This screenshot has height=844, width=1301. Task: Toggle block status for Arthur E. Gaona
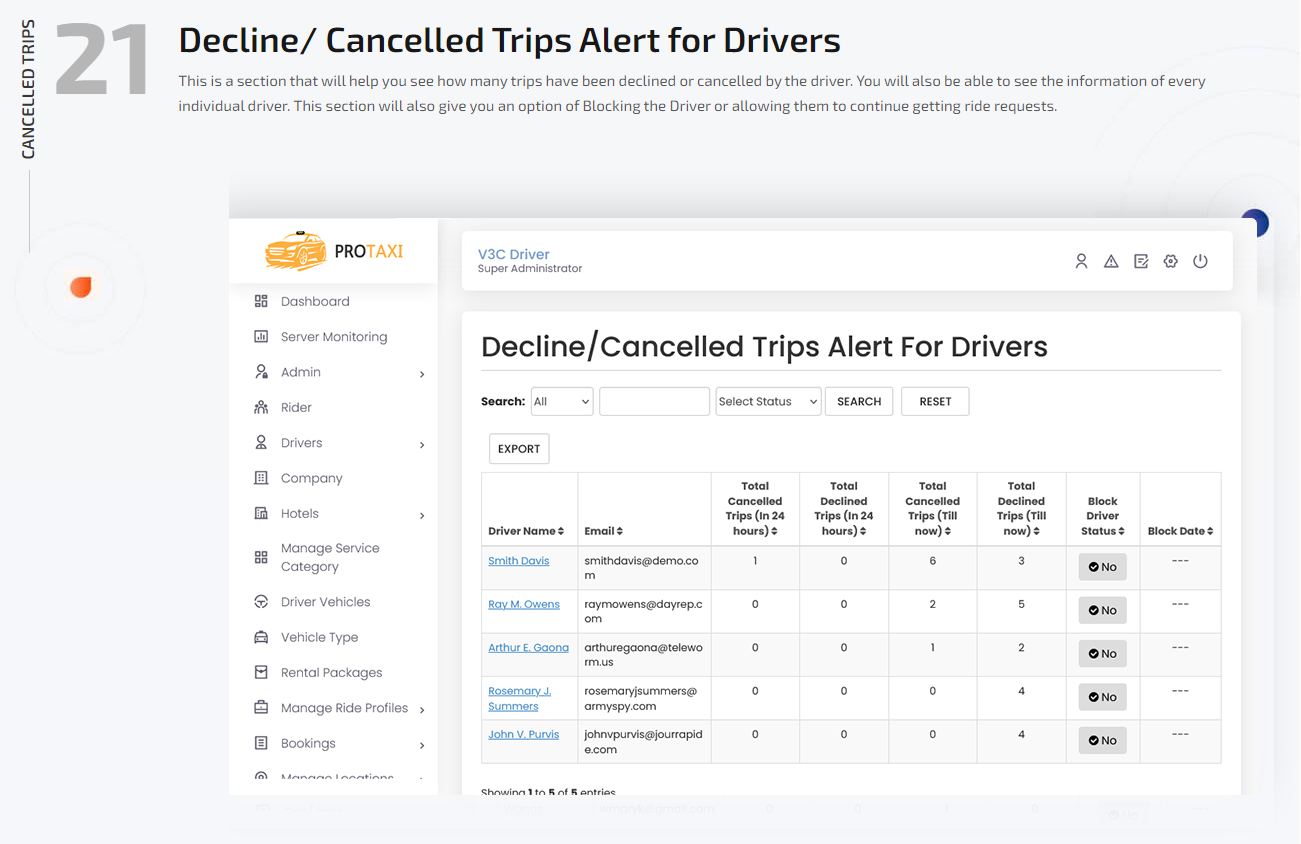pos(1102,654)
